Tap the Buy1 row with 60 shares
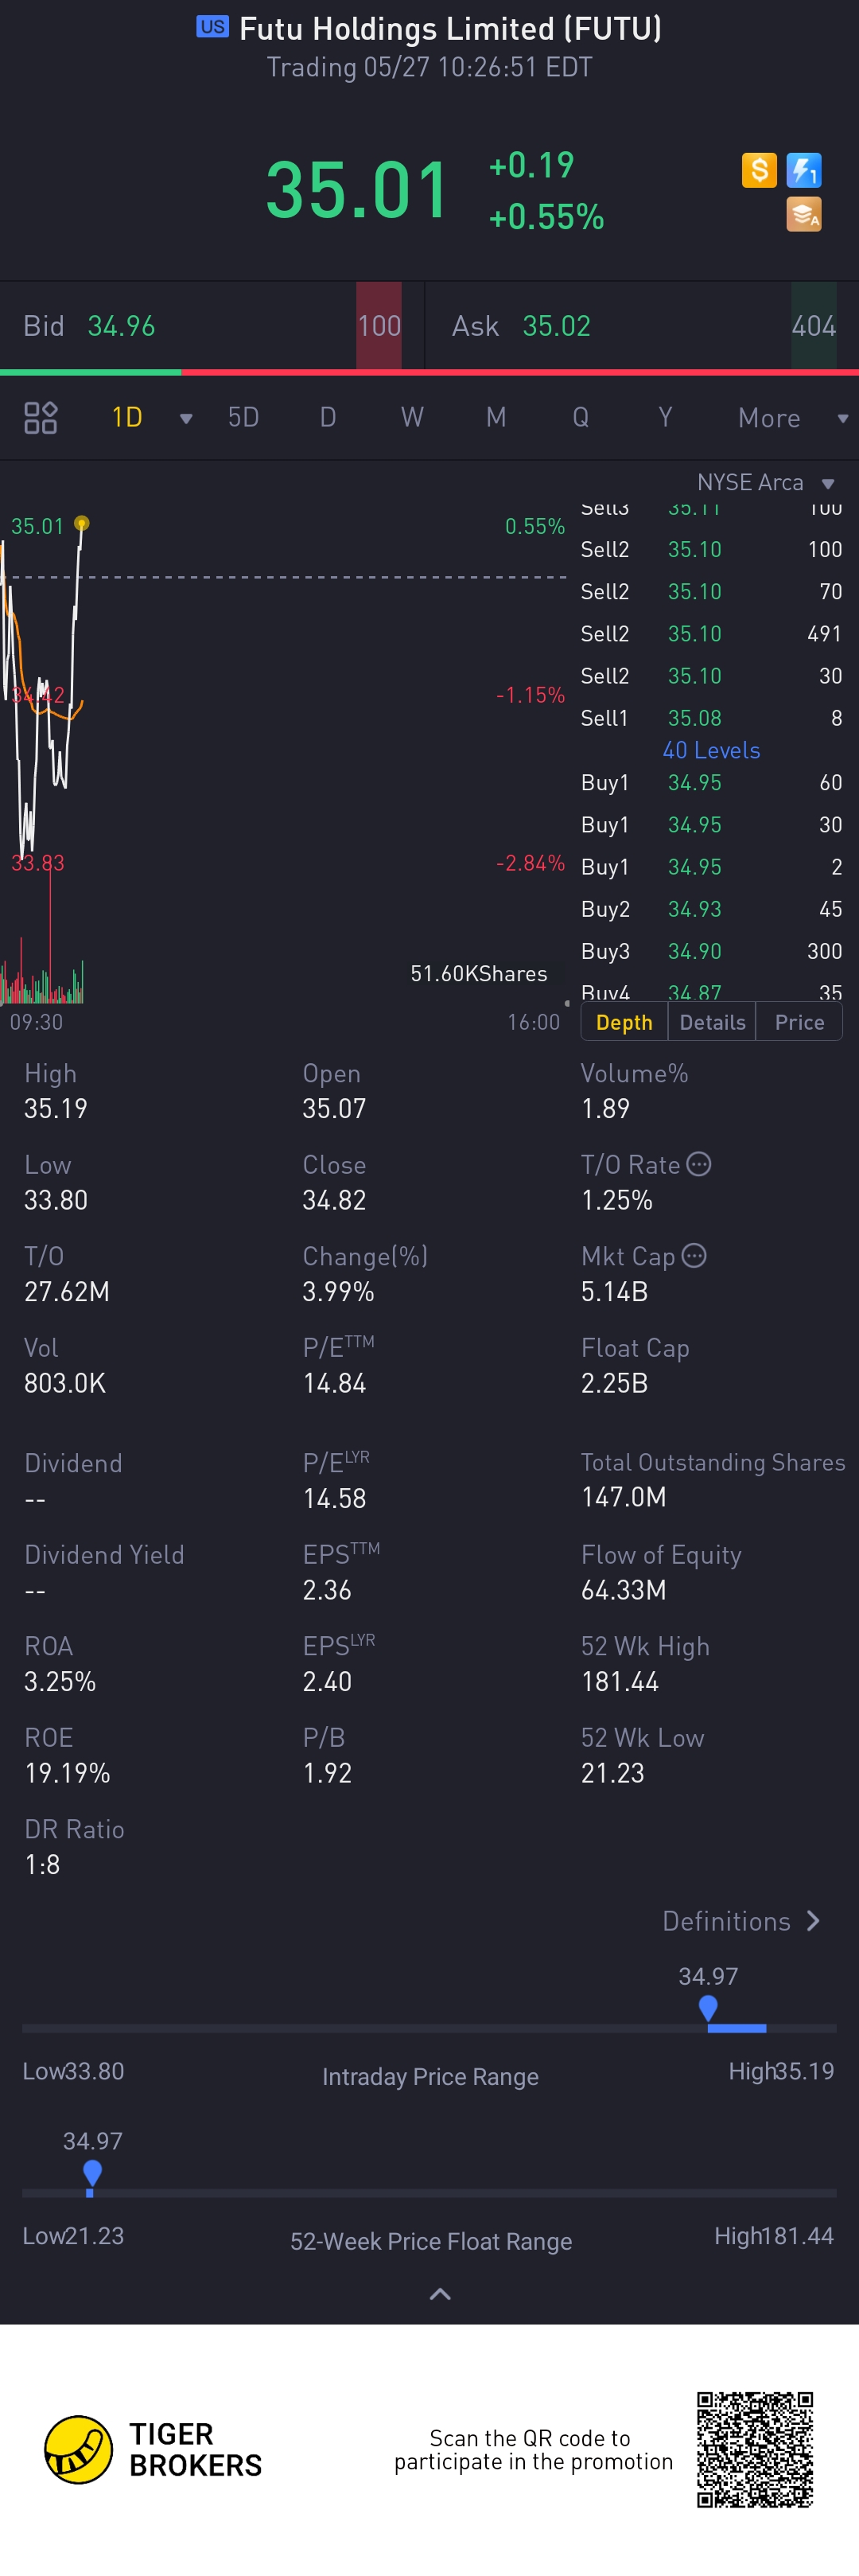This screenshot has height=2576, width=859. 711,783
